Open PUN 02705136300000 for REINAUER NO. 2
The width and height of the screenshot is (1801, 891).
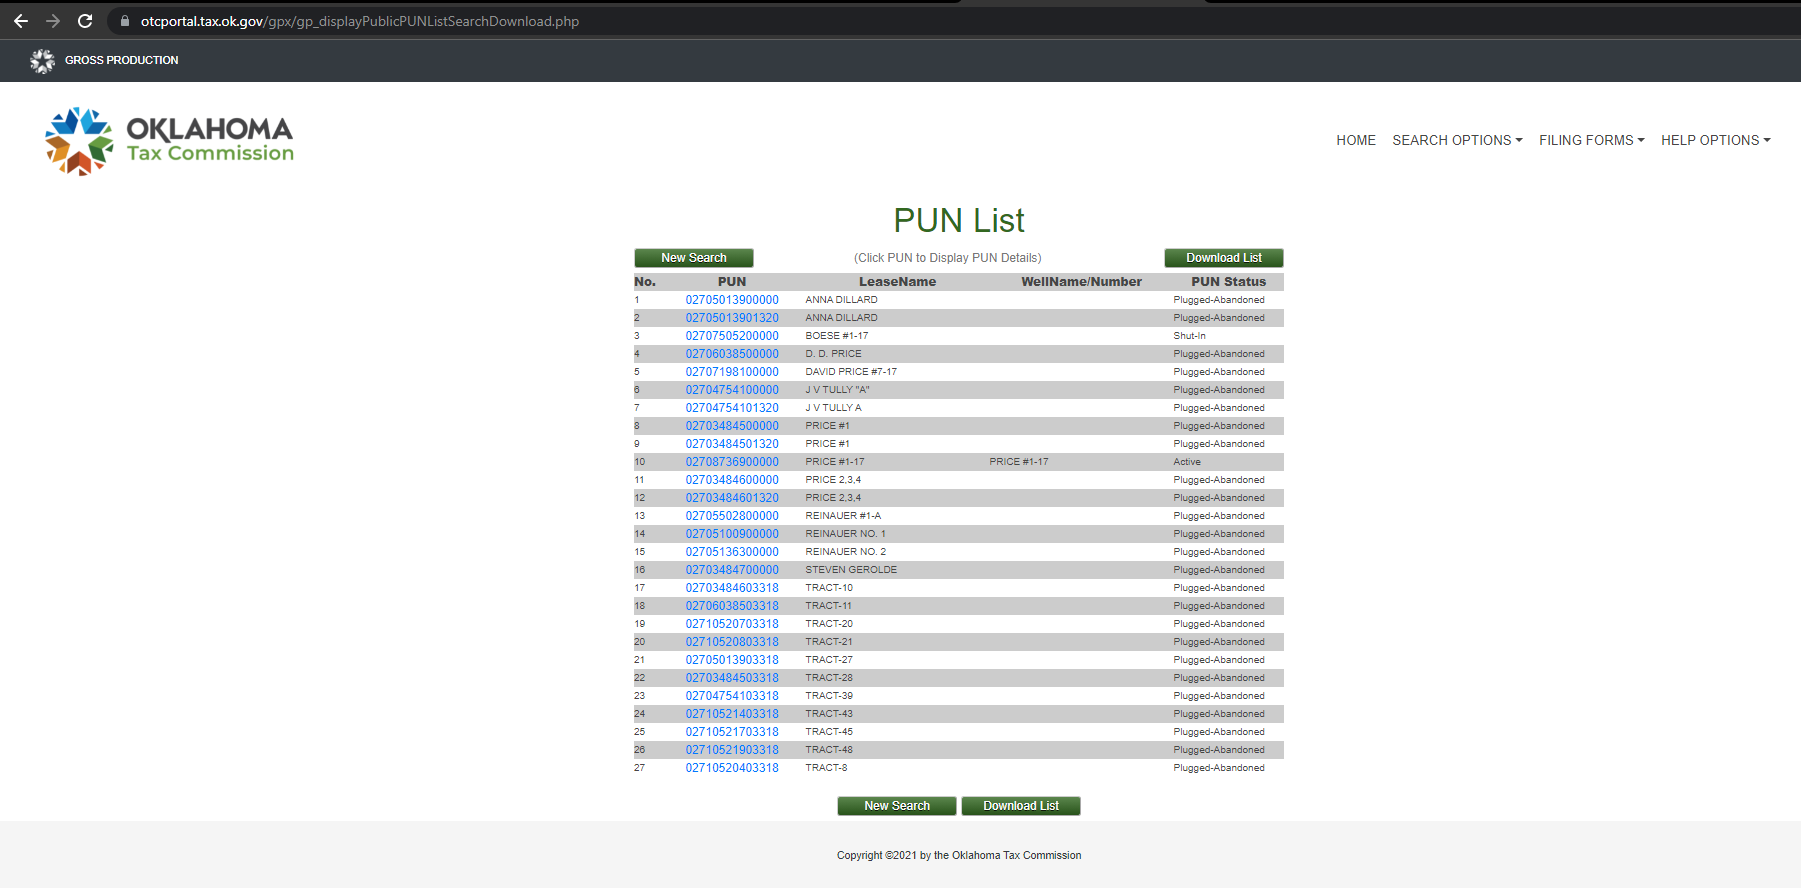click(x=732, y=552)
